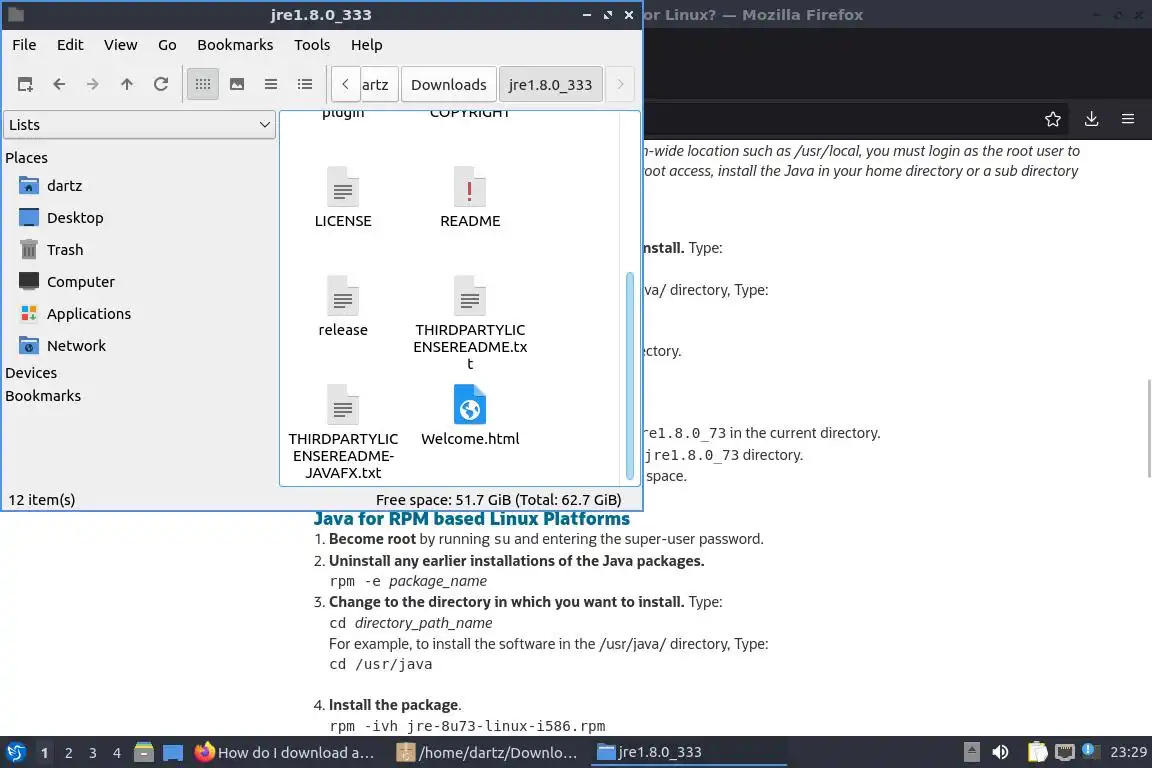Viewport: 1152px width, 768px height.
Task: Go back to previous folder
Action: (59, 85)
